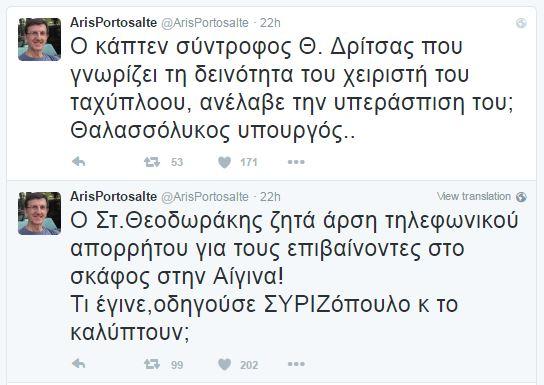Reply to the second tweet about Θεοδωράκης

[79, 364]
